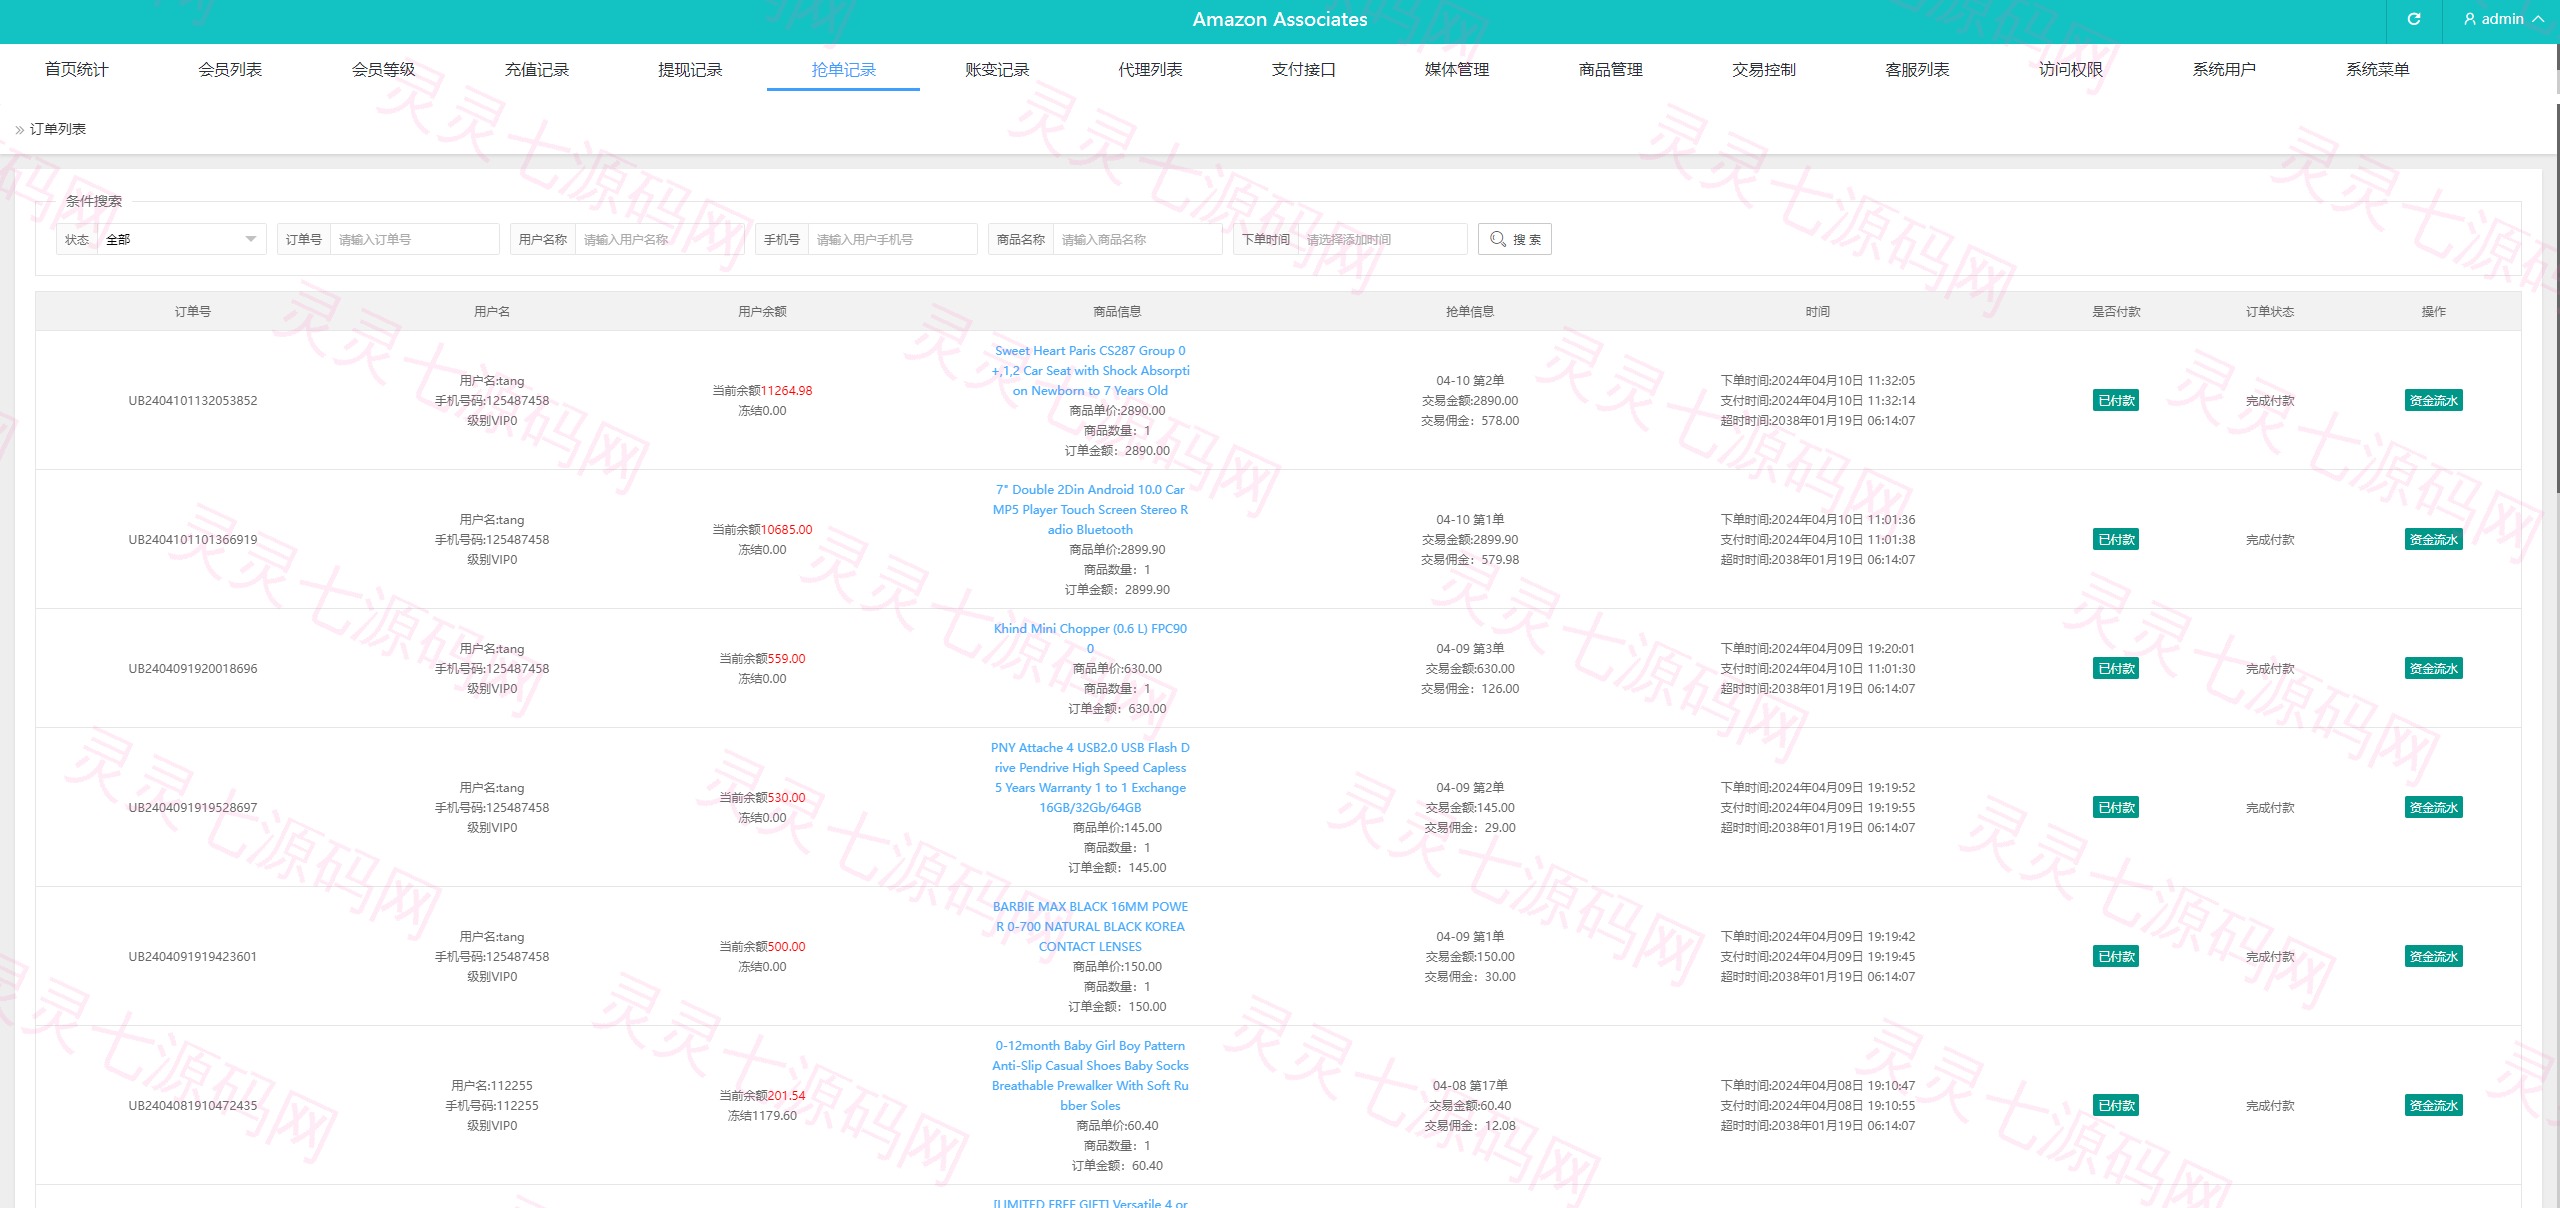Image resolution: width=2560 pixels, height=1208 pixels.
Task: Go to 账变记录 tab
Action: coord(997,69)
